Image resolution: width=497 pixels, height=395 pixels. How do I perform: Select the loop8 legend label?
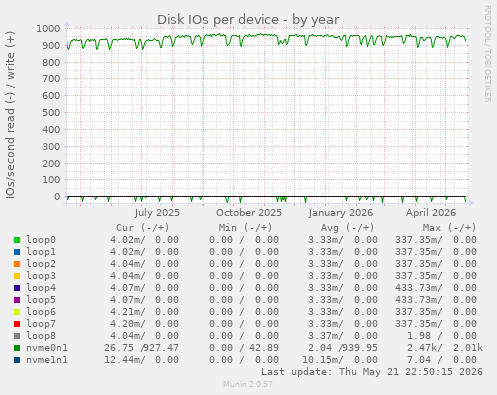click(x=41, y=336)
